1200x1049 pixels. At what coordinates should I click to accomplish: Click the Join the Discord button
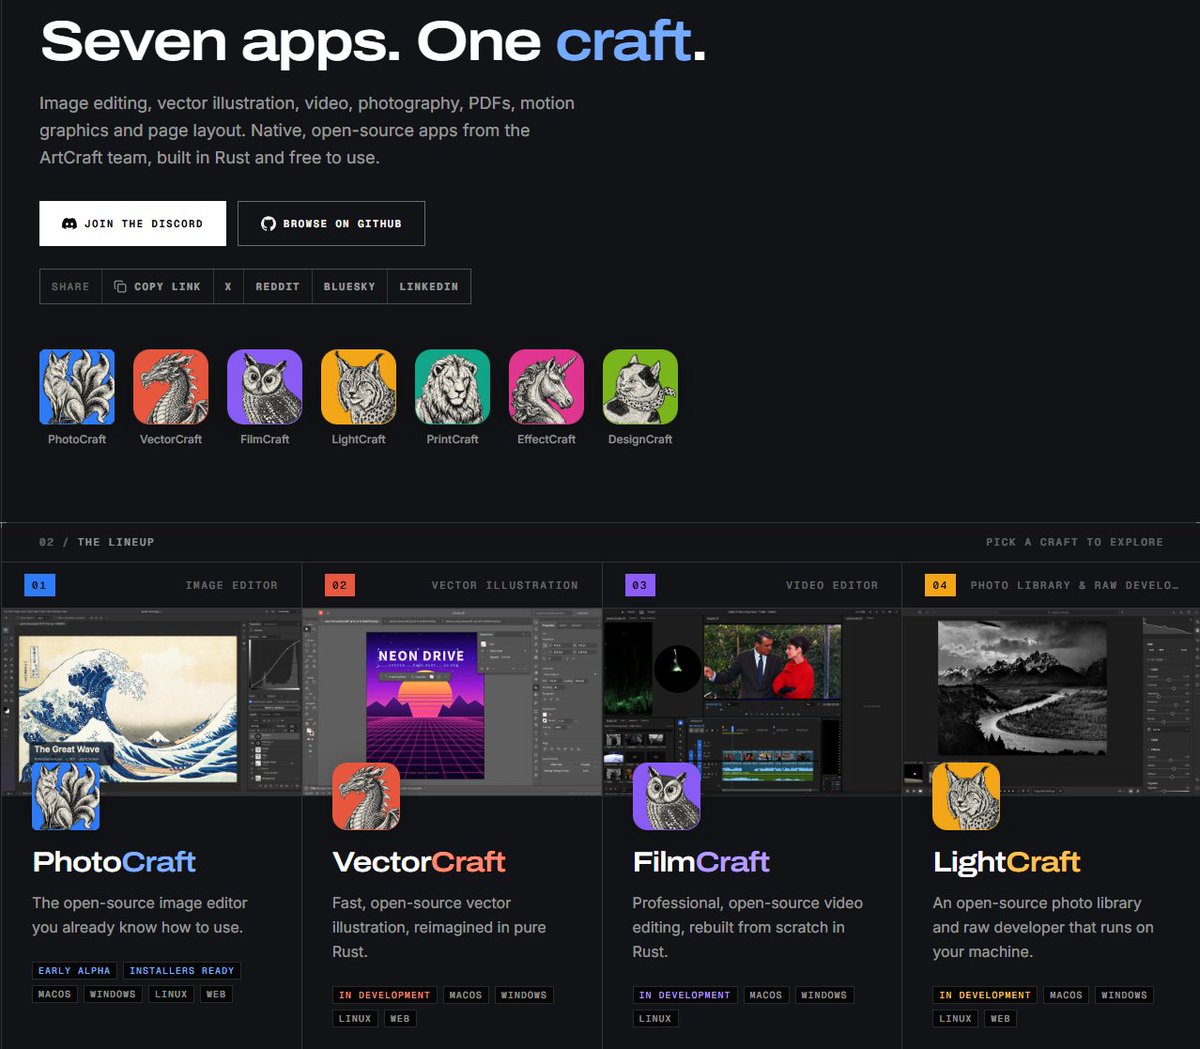(133, 223)
